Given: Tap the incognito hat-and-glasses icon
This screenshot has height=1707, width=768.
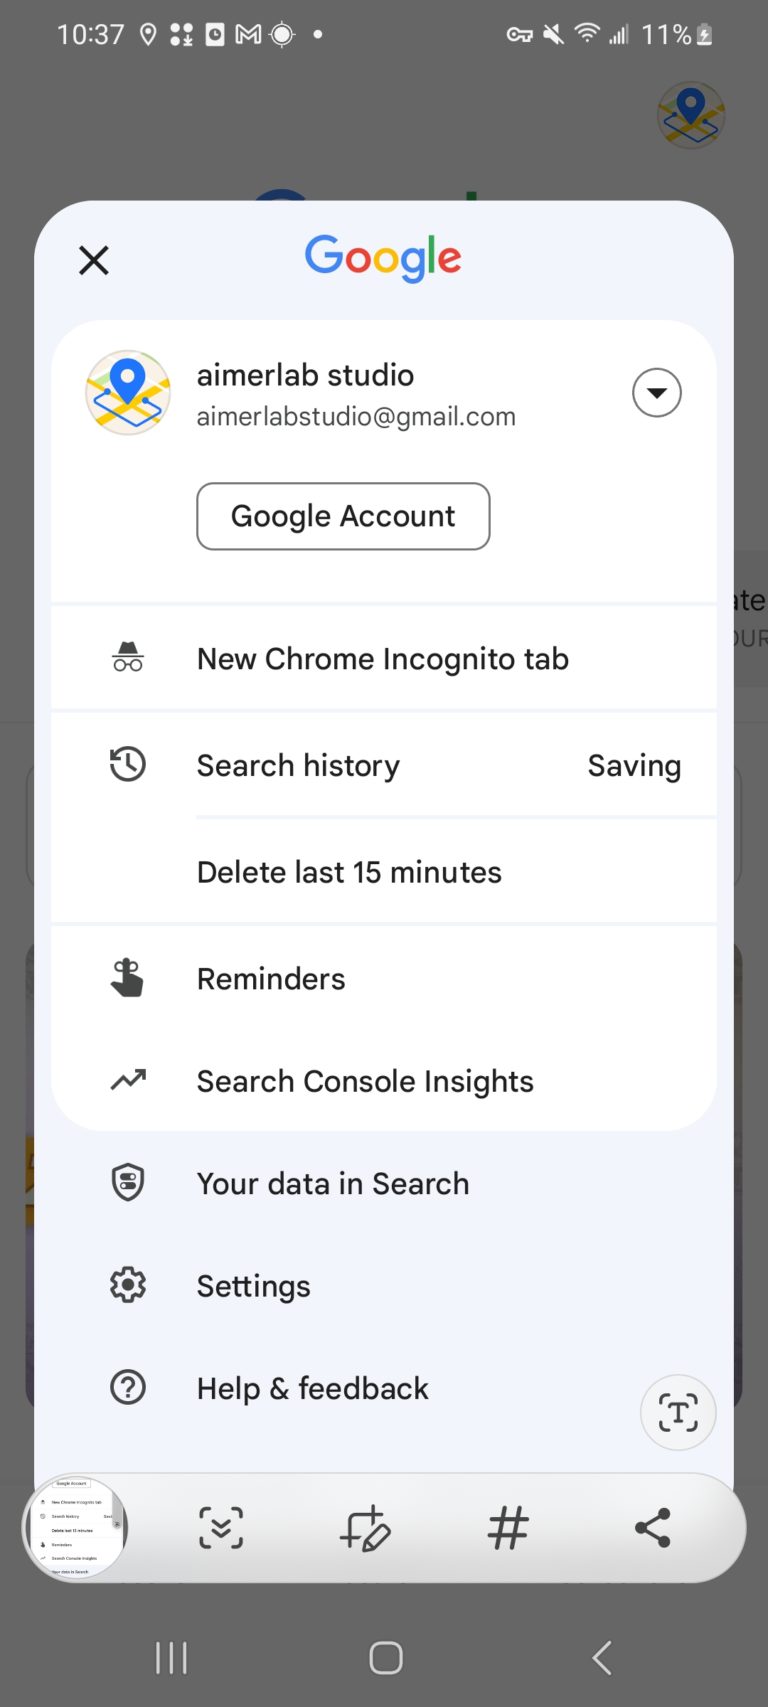Looking at the screenshot, I should point(128,658).
